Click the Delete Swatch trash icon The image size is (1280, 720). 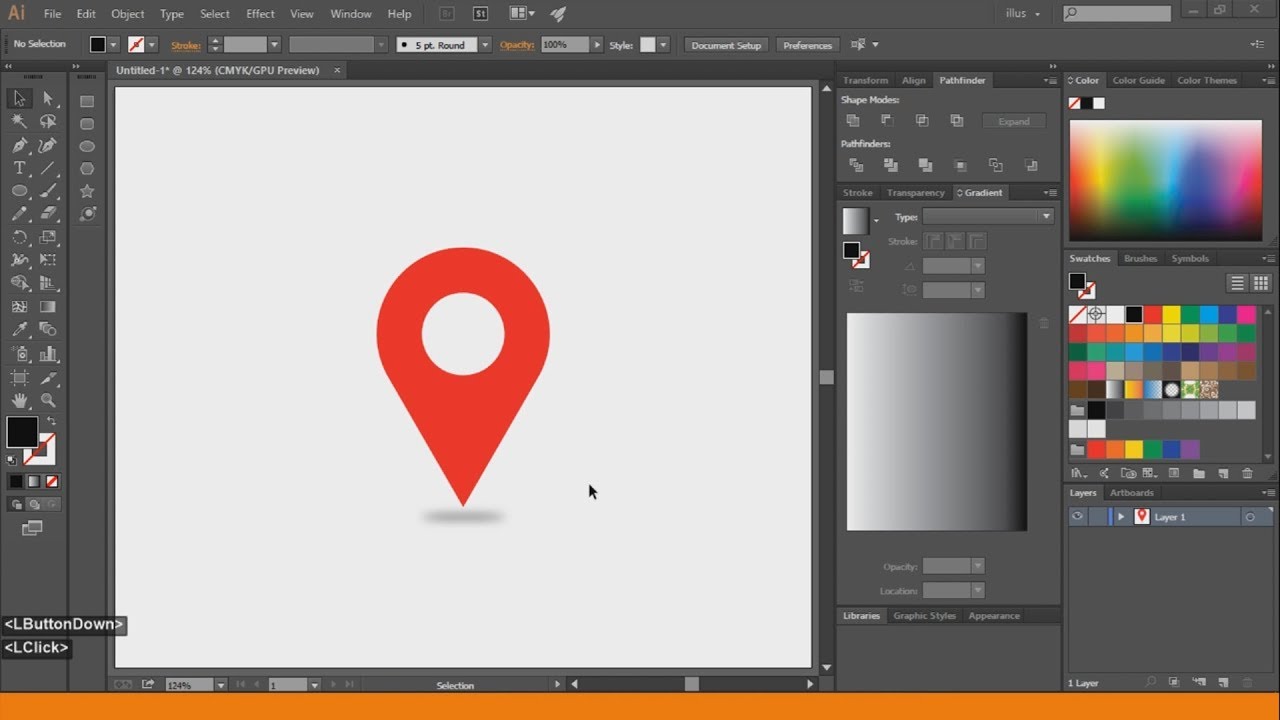1247,473
